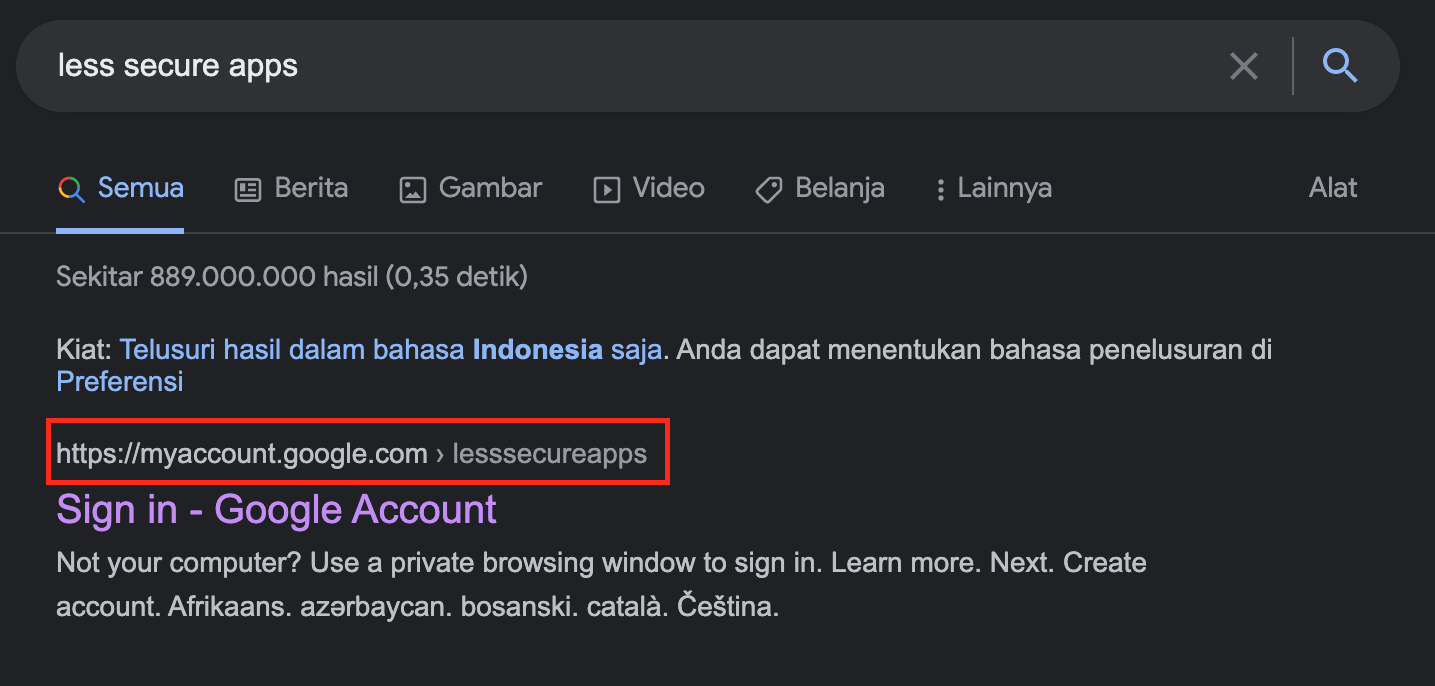Open the Sign in - Google Account result

point(276,510)
